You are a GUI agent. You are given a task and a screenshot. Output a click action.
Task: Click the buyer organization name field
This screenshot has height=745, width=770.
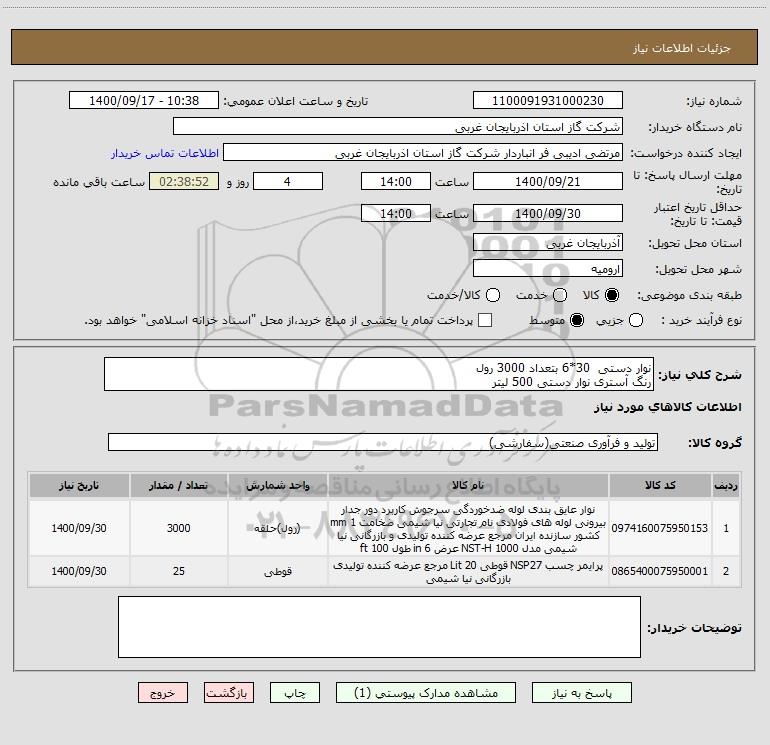click(x=398, y=127)
